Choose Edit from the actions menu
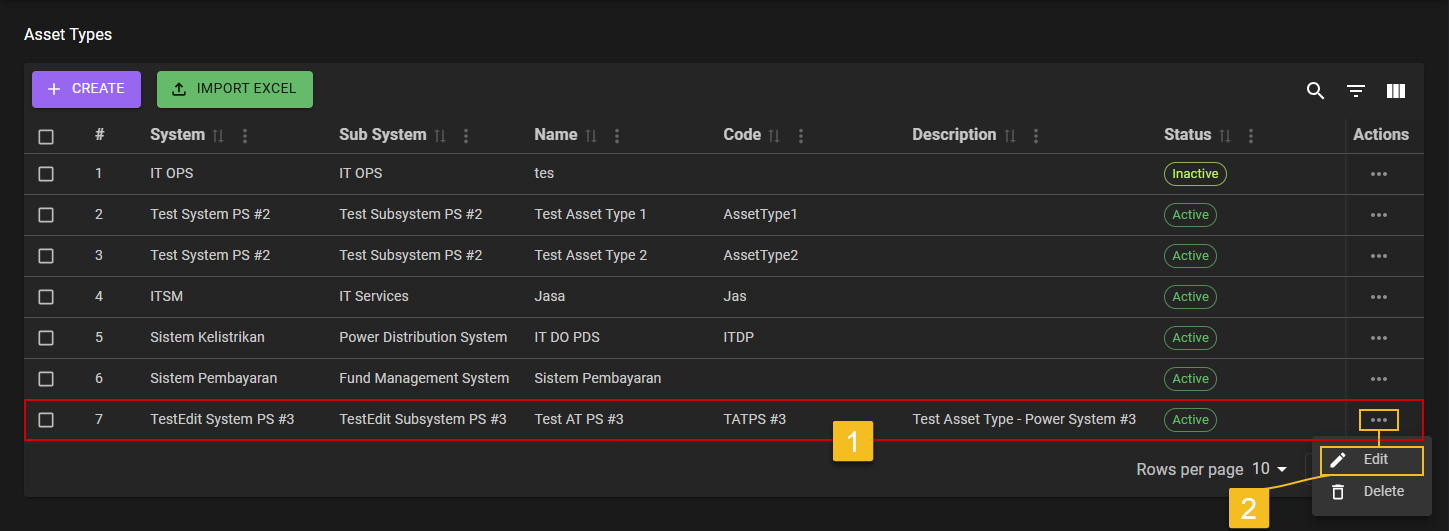The image size is (1449, 531). 1371,460
